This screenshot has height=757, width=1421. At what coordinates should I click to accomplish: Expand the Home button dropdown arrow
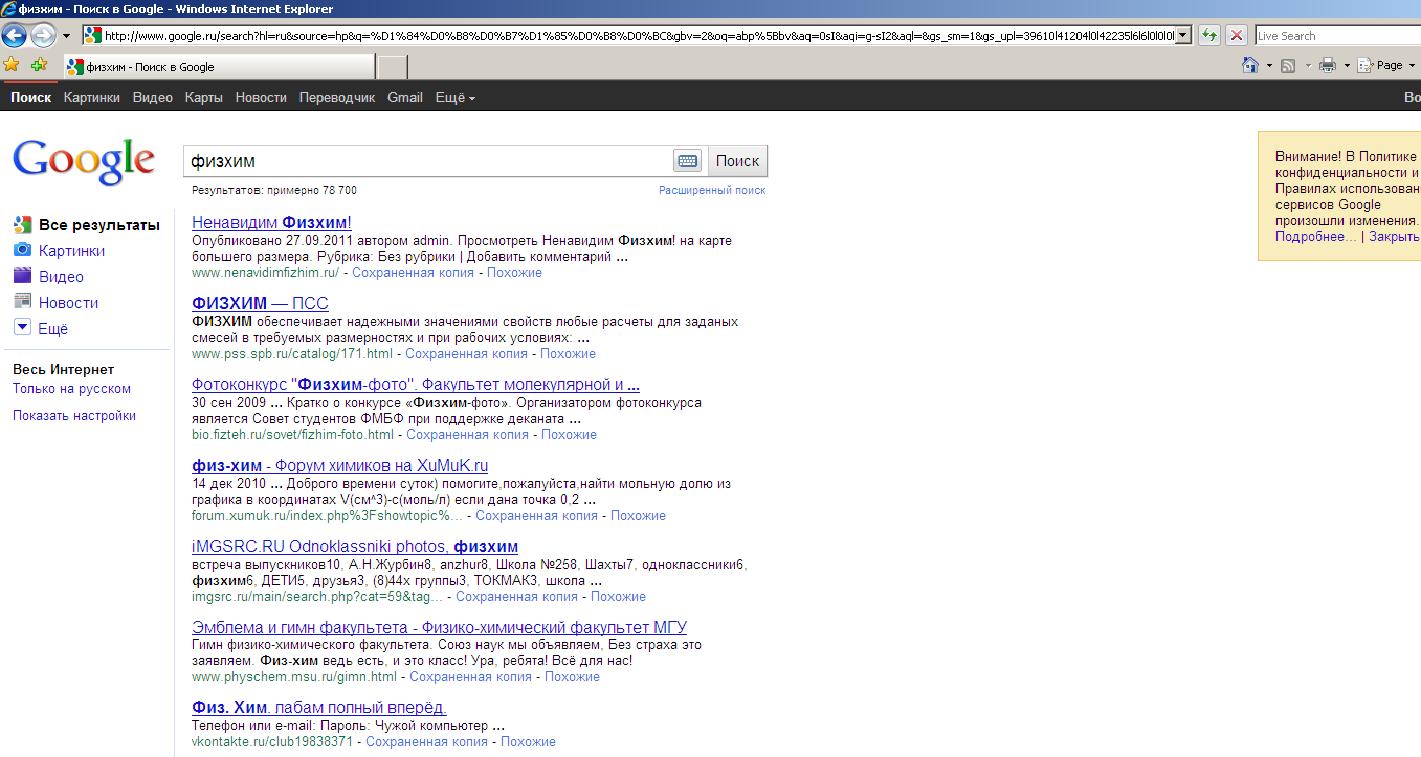pyautogui.click(x=1269, y=66)
